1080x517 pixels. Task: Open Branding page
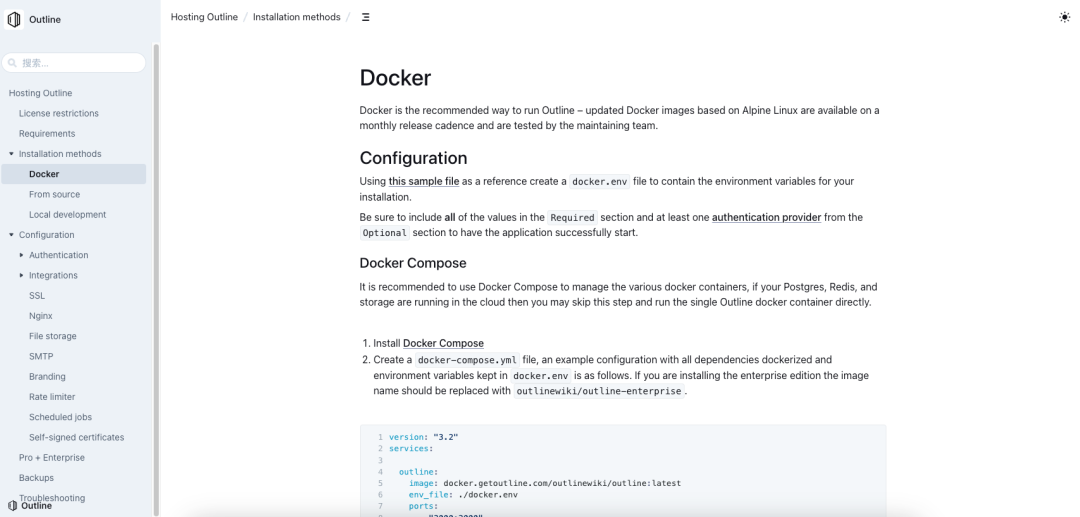tap(47, 377)
